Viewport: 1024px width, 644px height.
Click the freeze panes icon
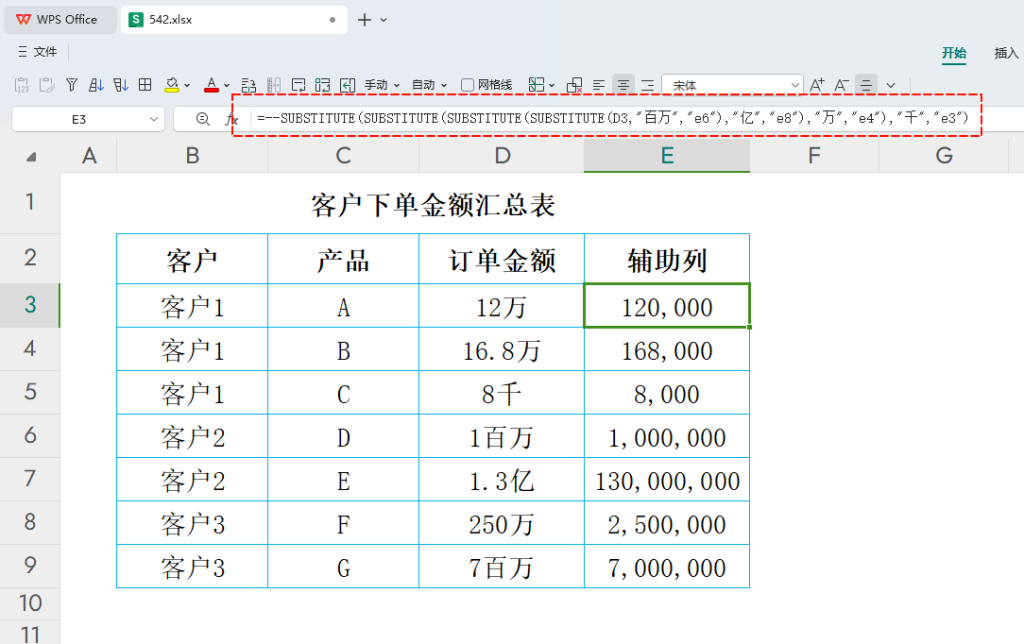536,85
